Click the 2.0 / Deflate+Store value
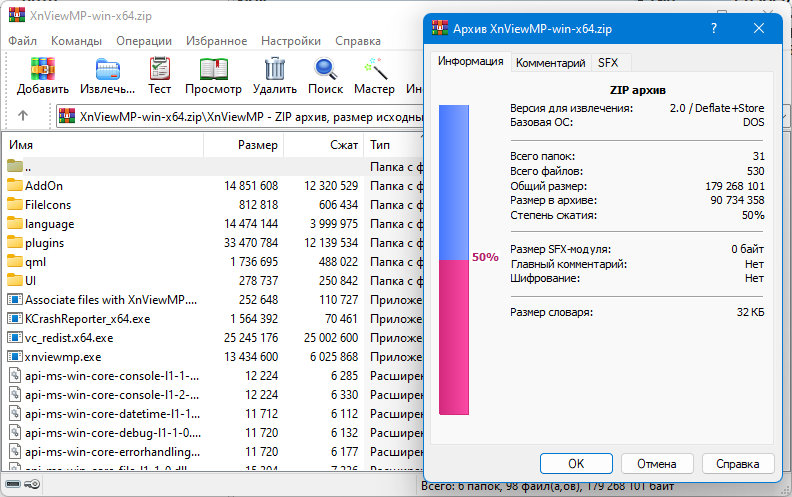The width and height of the screenshot is (792, 497). click(717, 108)
